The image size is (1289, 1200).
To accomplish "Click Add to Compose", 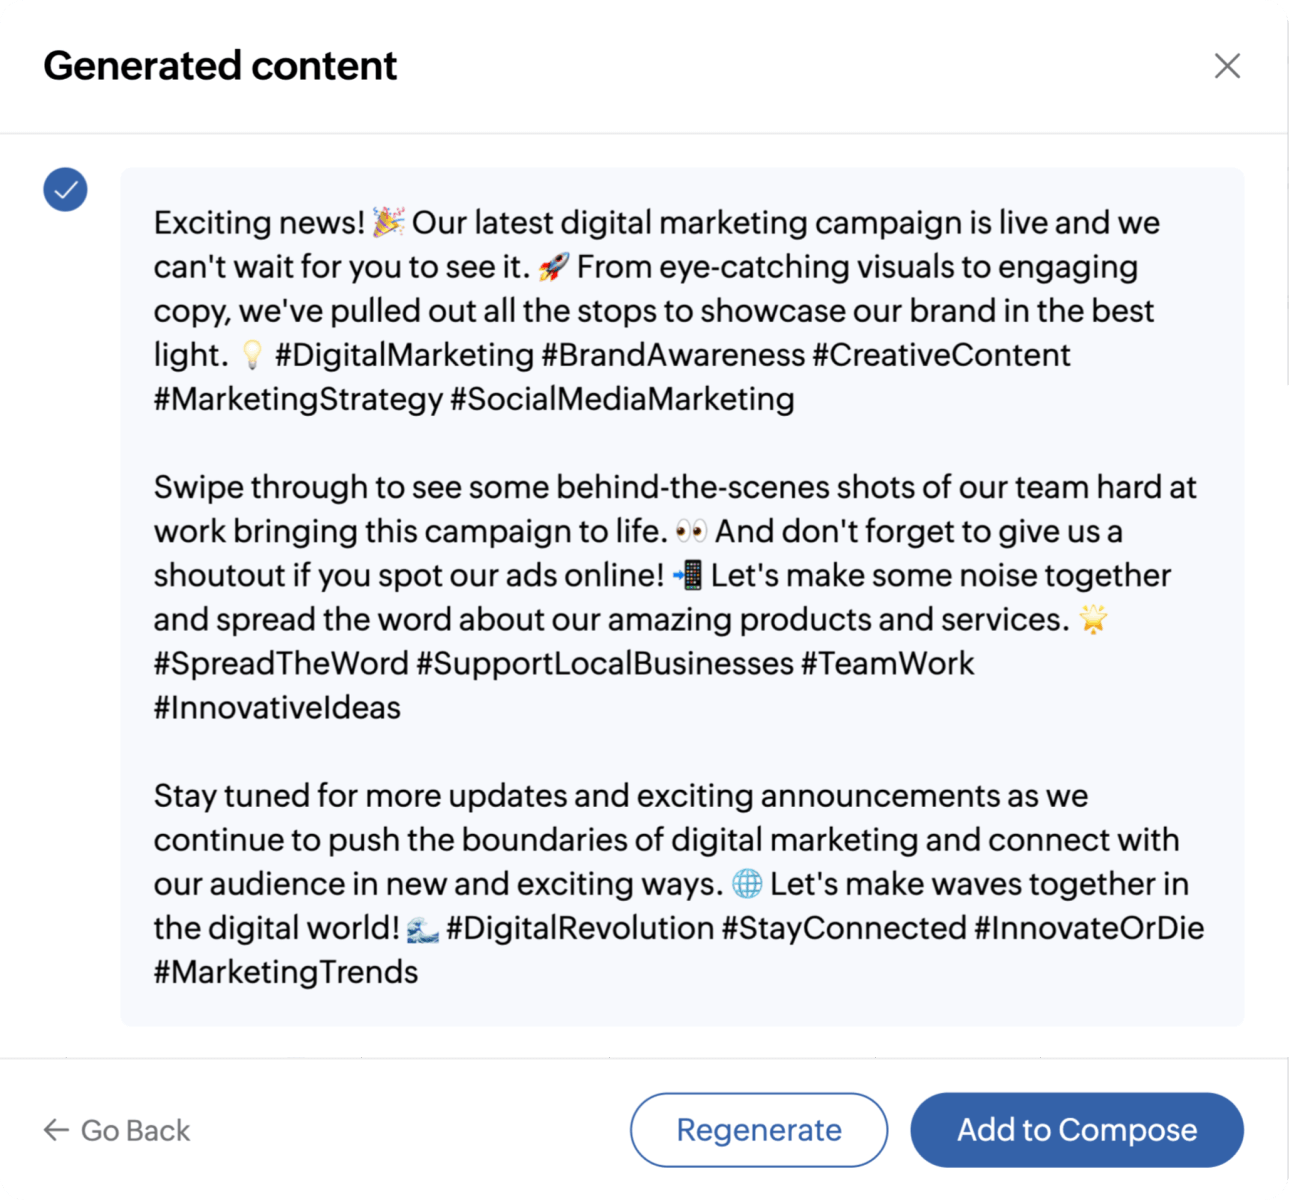I will coord(1076,1130).
